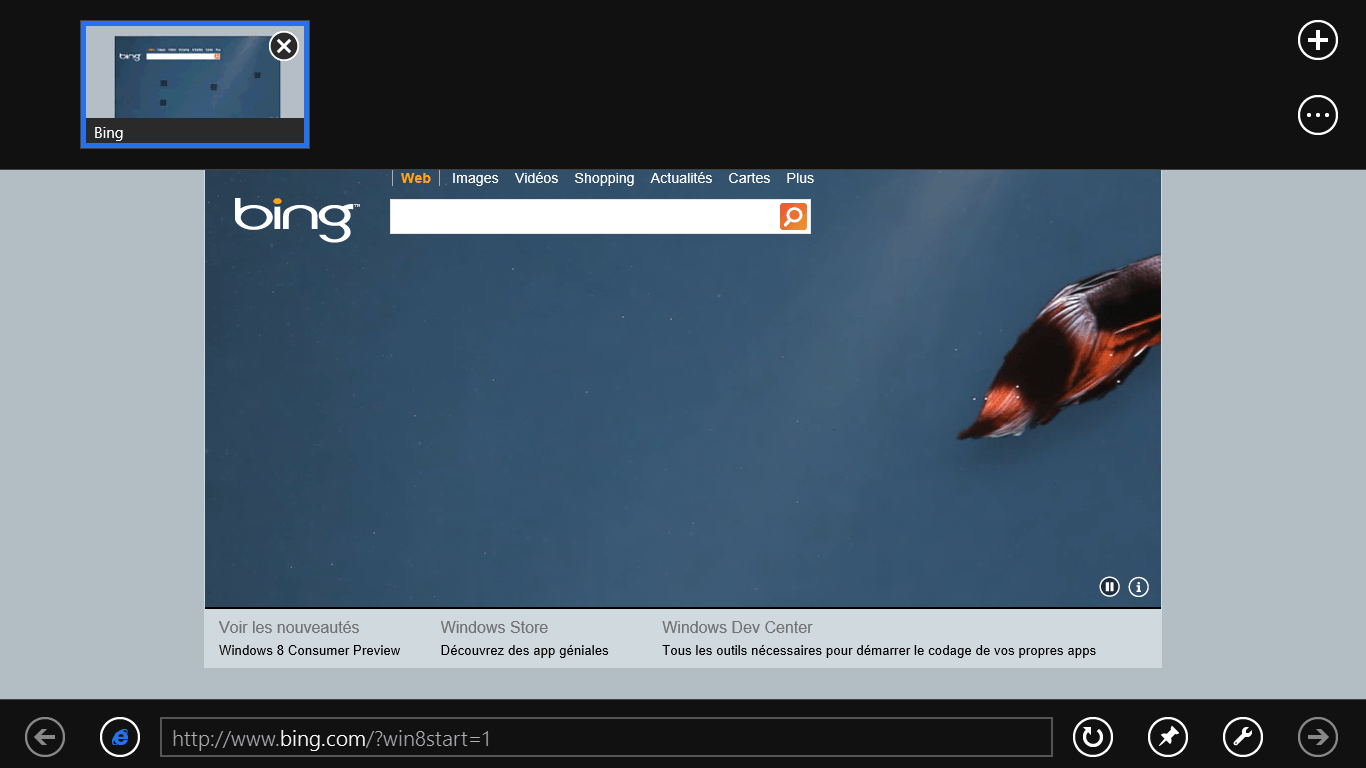Switch to Images search tab

pos(475,178)
